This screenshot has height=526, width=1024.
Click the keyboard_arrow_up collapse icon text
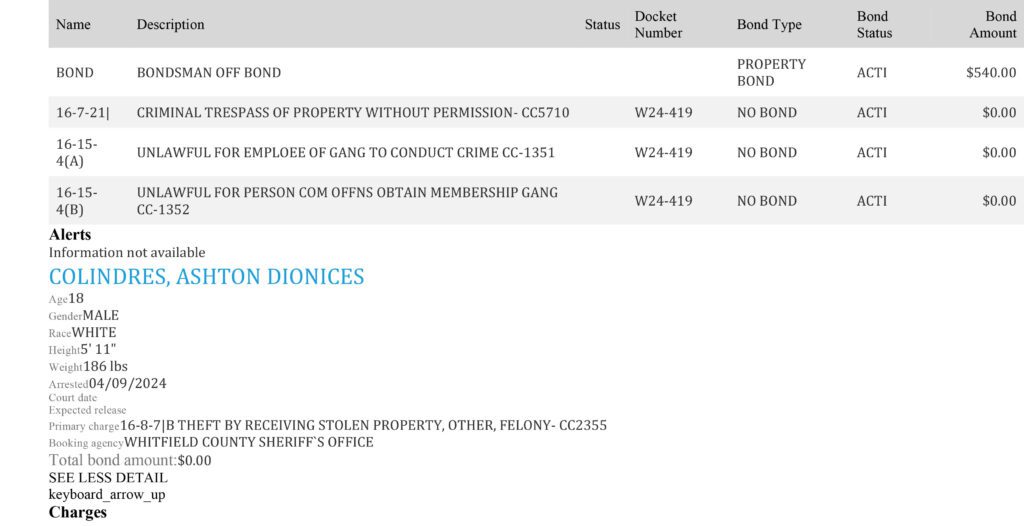(106, 495)
